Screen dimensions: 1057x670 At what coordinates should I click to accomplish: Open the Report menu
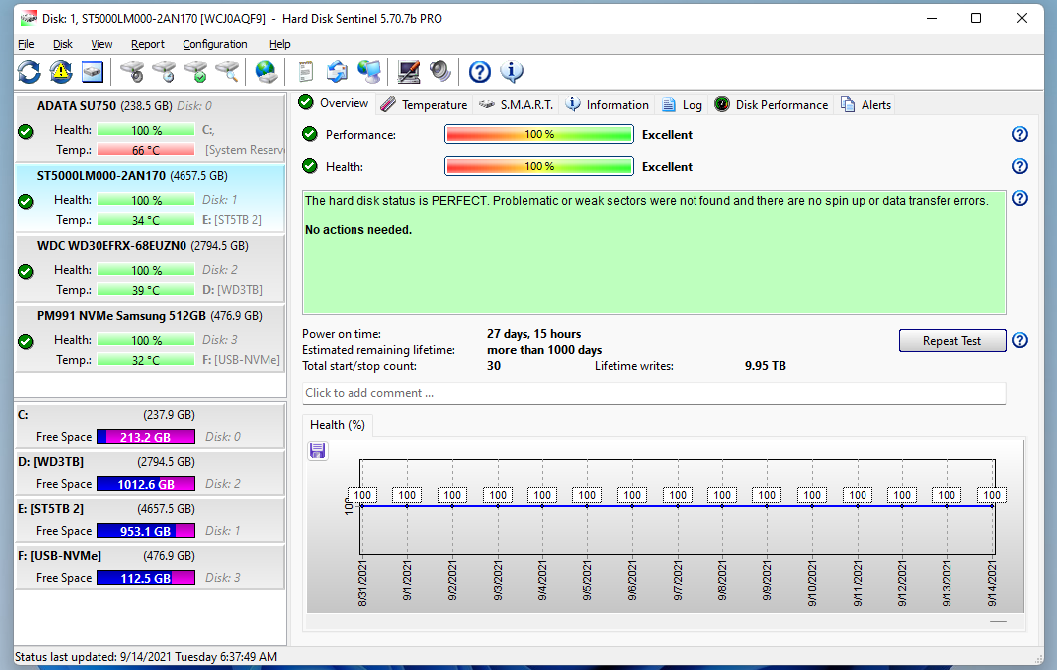tap(148, 44)
